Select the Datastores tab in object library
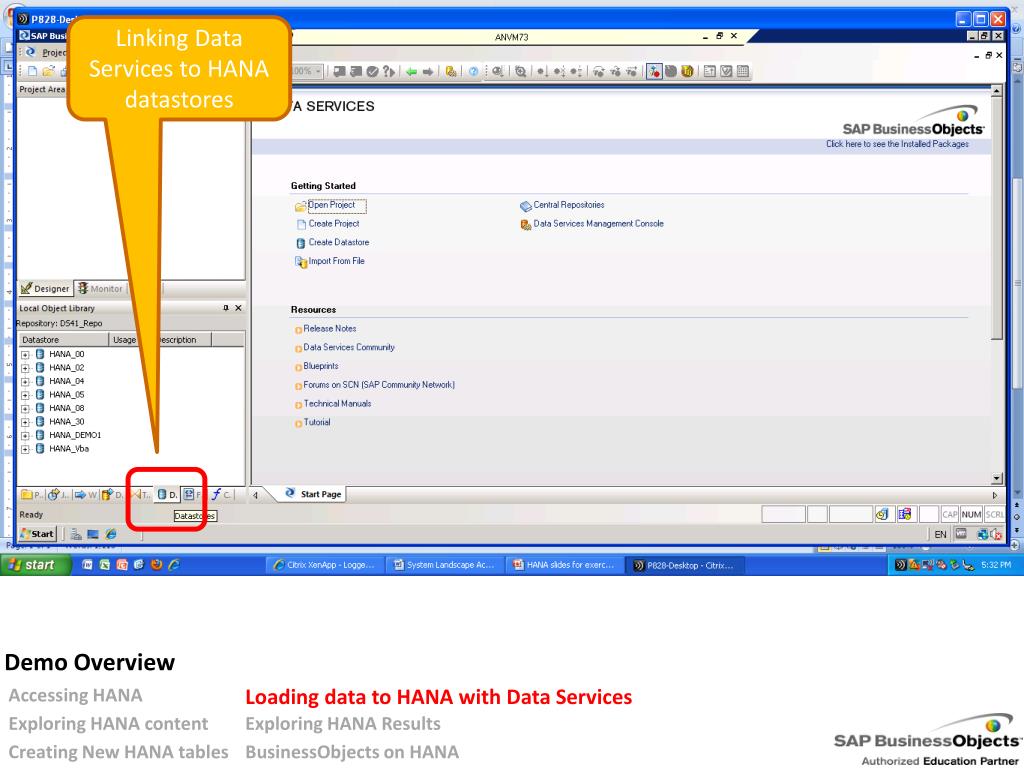 (x=167, y=494)
